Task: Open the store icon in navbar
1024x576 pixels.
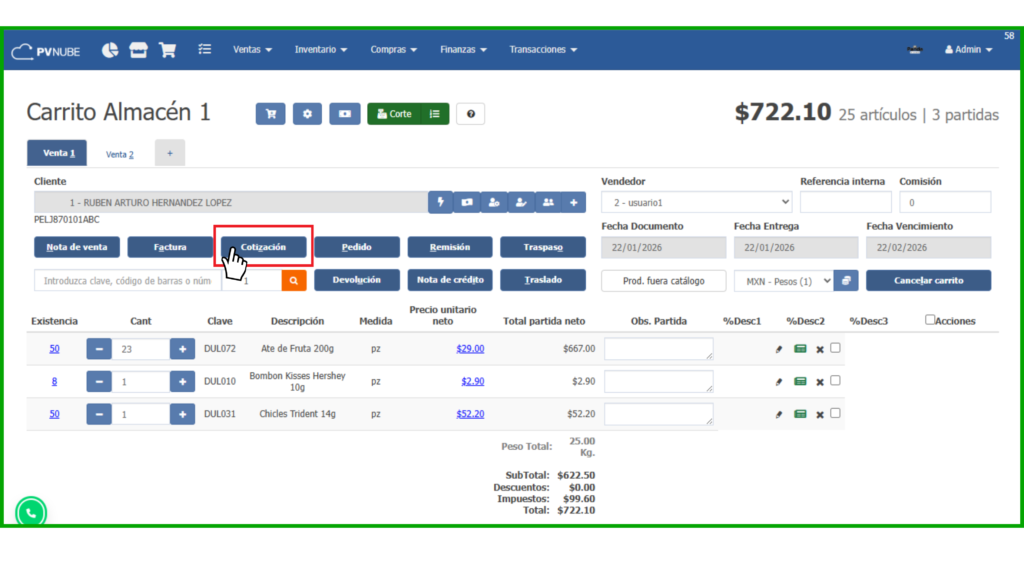Action: [x=139, y=49]
